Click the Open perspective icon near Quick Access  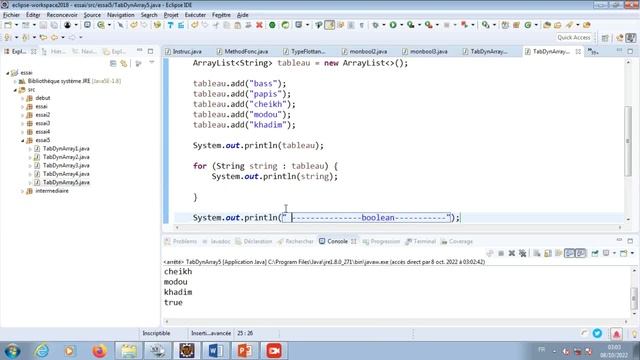pyautogui.click(x=605, y=38)
